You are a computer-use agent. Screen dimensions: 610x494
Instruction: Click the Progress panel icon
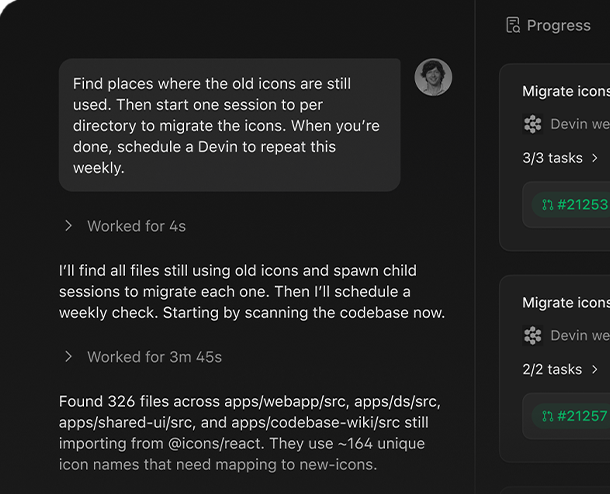click(x=513, y=25)
